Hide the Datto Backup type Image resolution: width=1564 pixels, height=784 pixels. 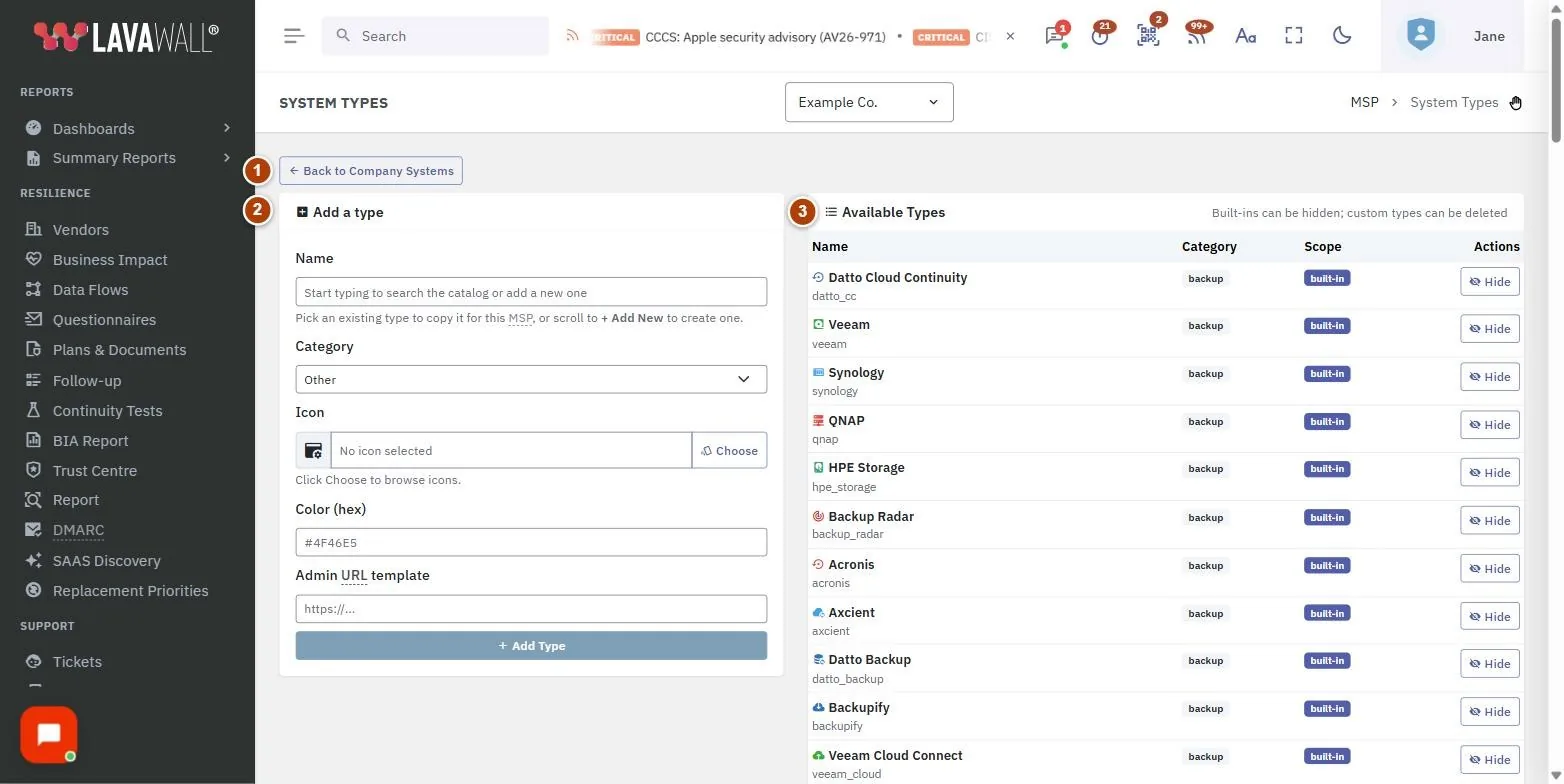[1489, 664]
